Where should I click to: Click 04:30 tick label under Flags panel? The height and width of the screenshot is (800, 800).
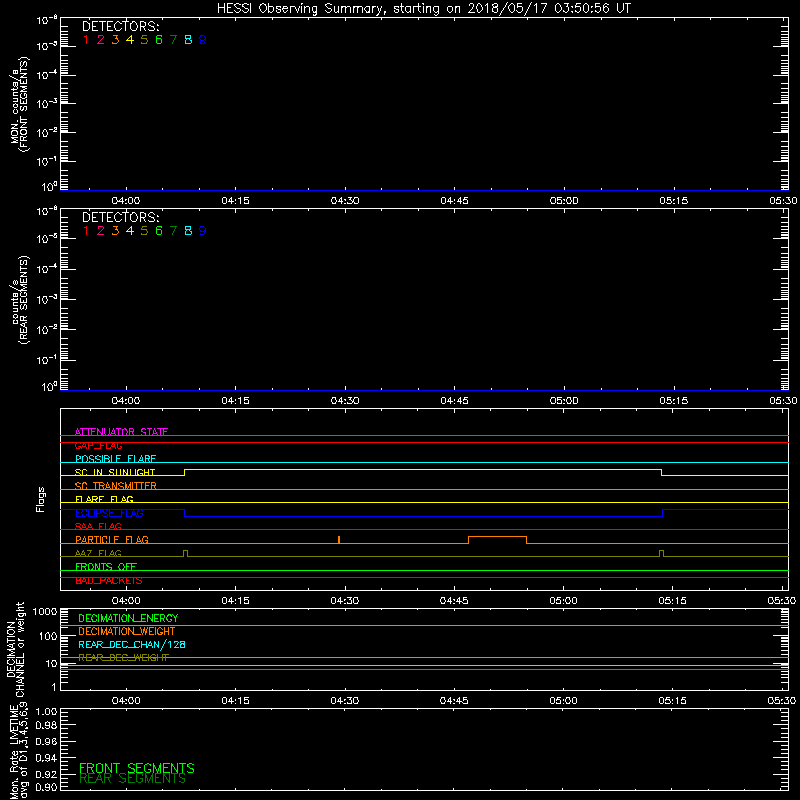pyautogui.click(x=345, y=601)
